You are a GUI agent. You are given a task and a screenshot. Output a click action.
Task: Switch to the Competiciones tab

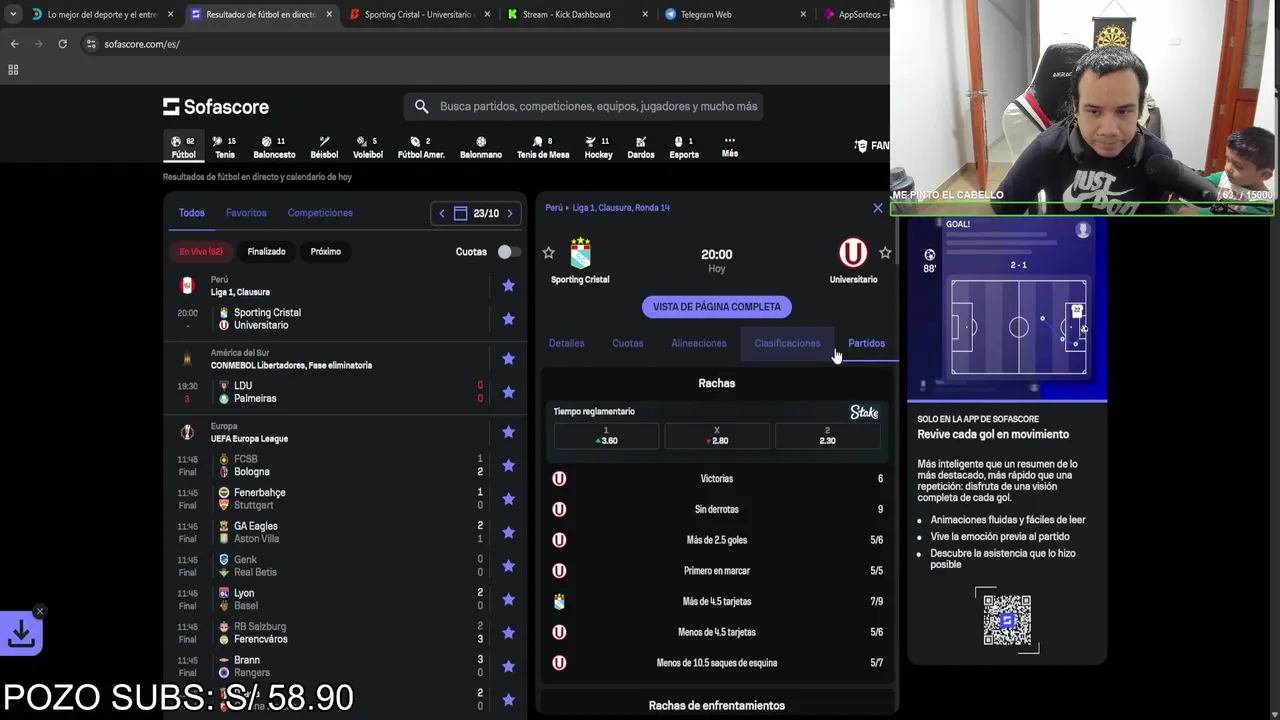[x=320, y=213]
